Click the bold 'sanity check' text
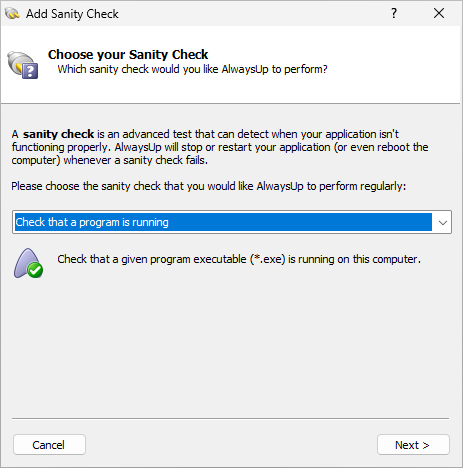The image size is (463, 468). pyautogui.click(x=58, y=134)
